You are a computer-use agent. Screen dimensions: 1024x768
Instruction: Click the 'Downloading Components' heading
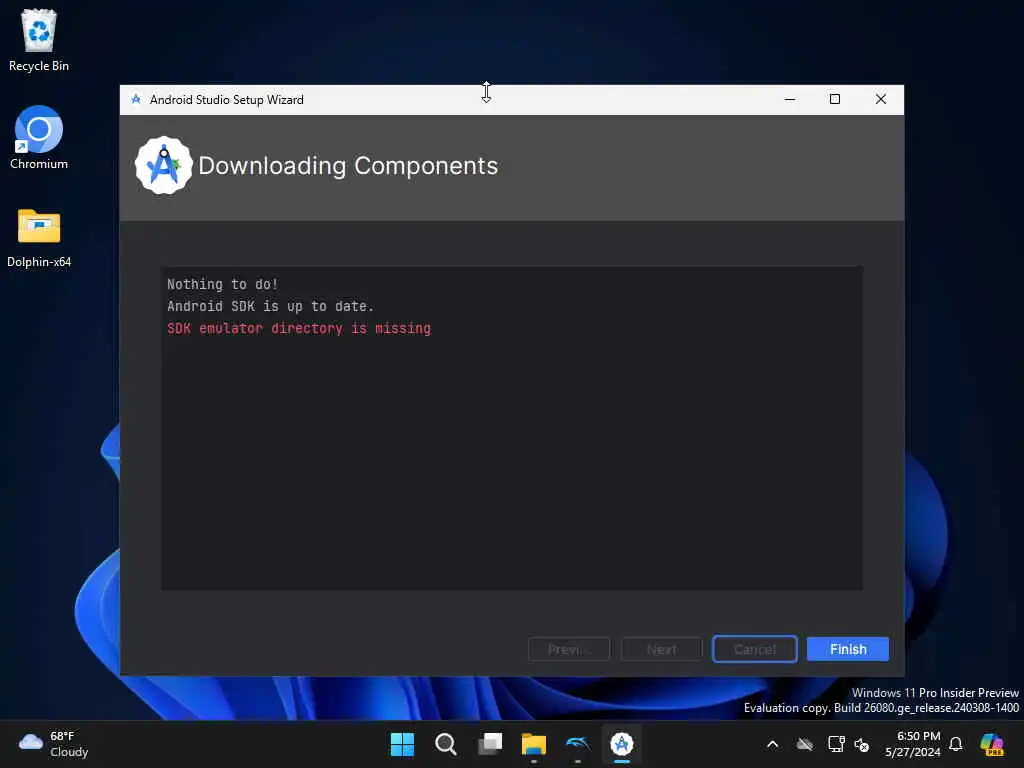pos(347,166)
